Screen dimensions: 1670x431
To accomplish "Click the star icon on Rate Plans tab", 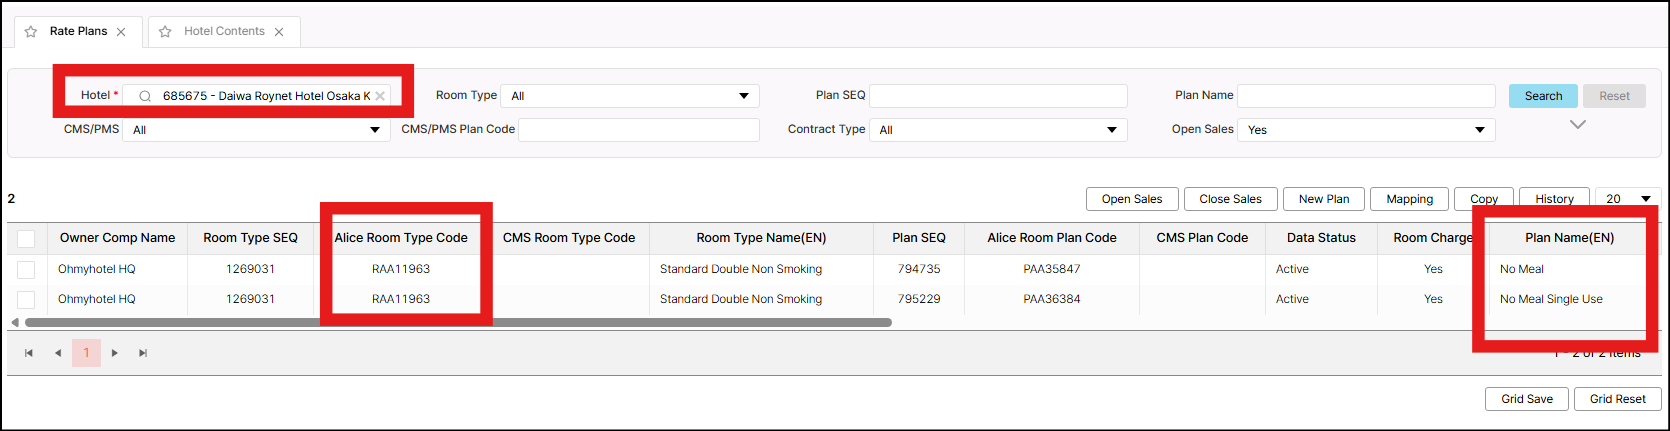I will tap(31, 32).
